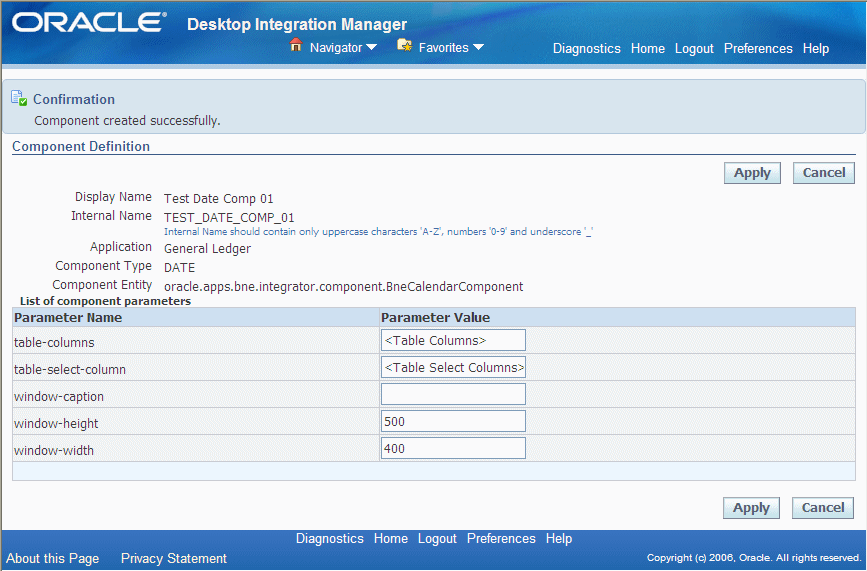Click Logout link in the header

[694, 49]
